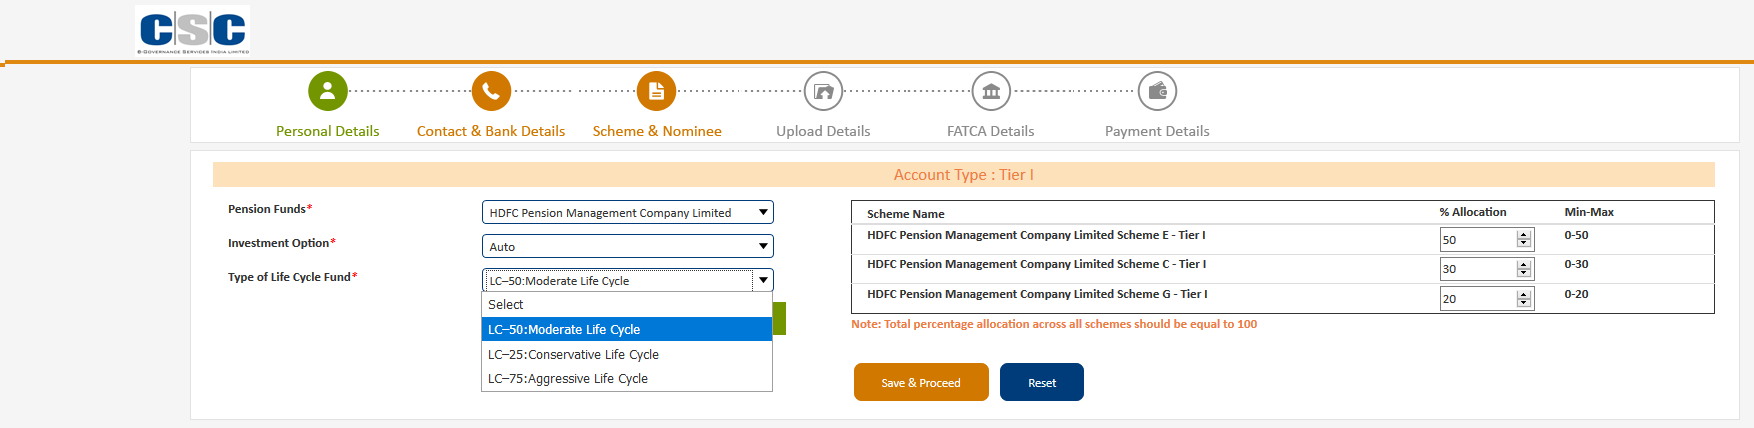Decrease Scheme C allocation with down arrow
1754x428 pixels.
1524,273
